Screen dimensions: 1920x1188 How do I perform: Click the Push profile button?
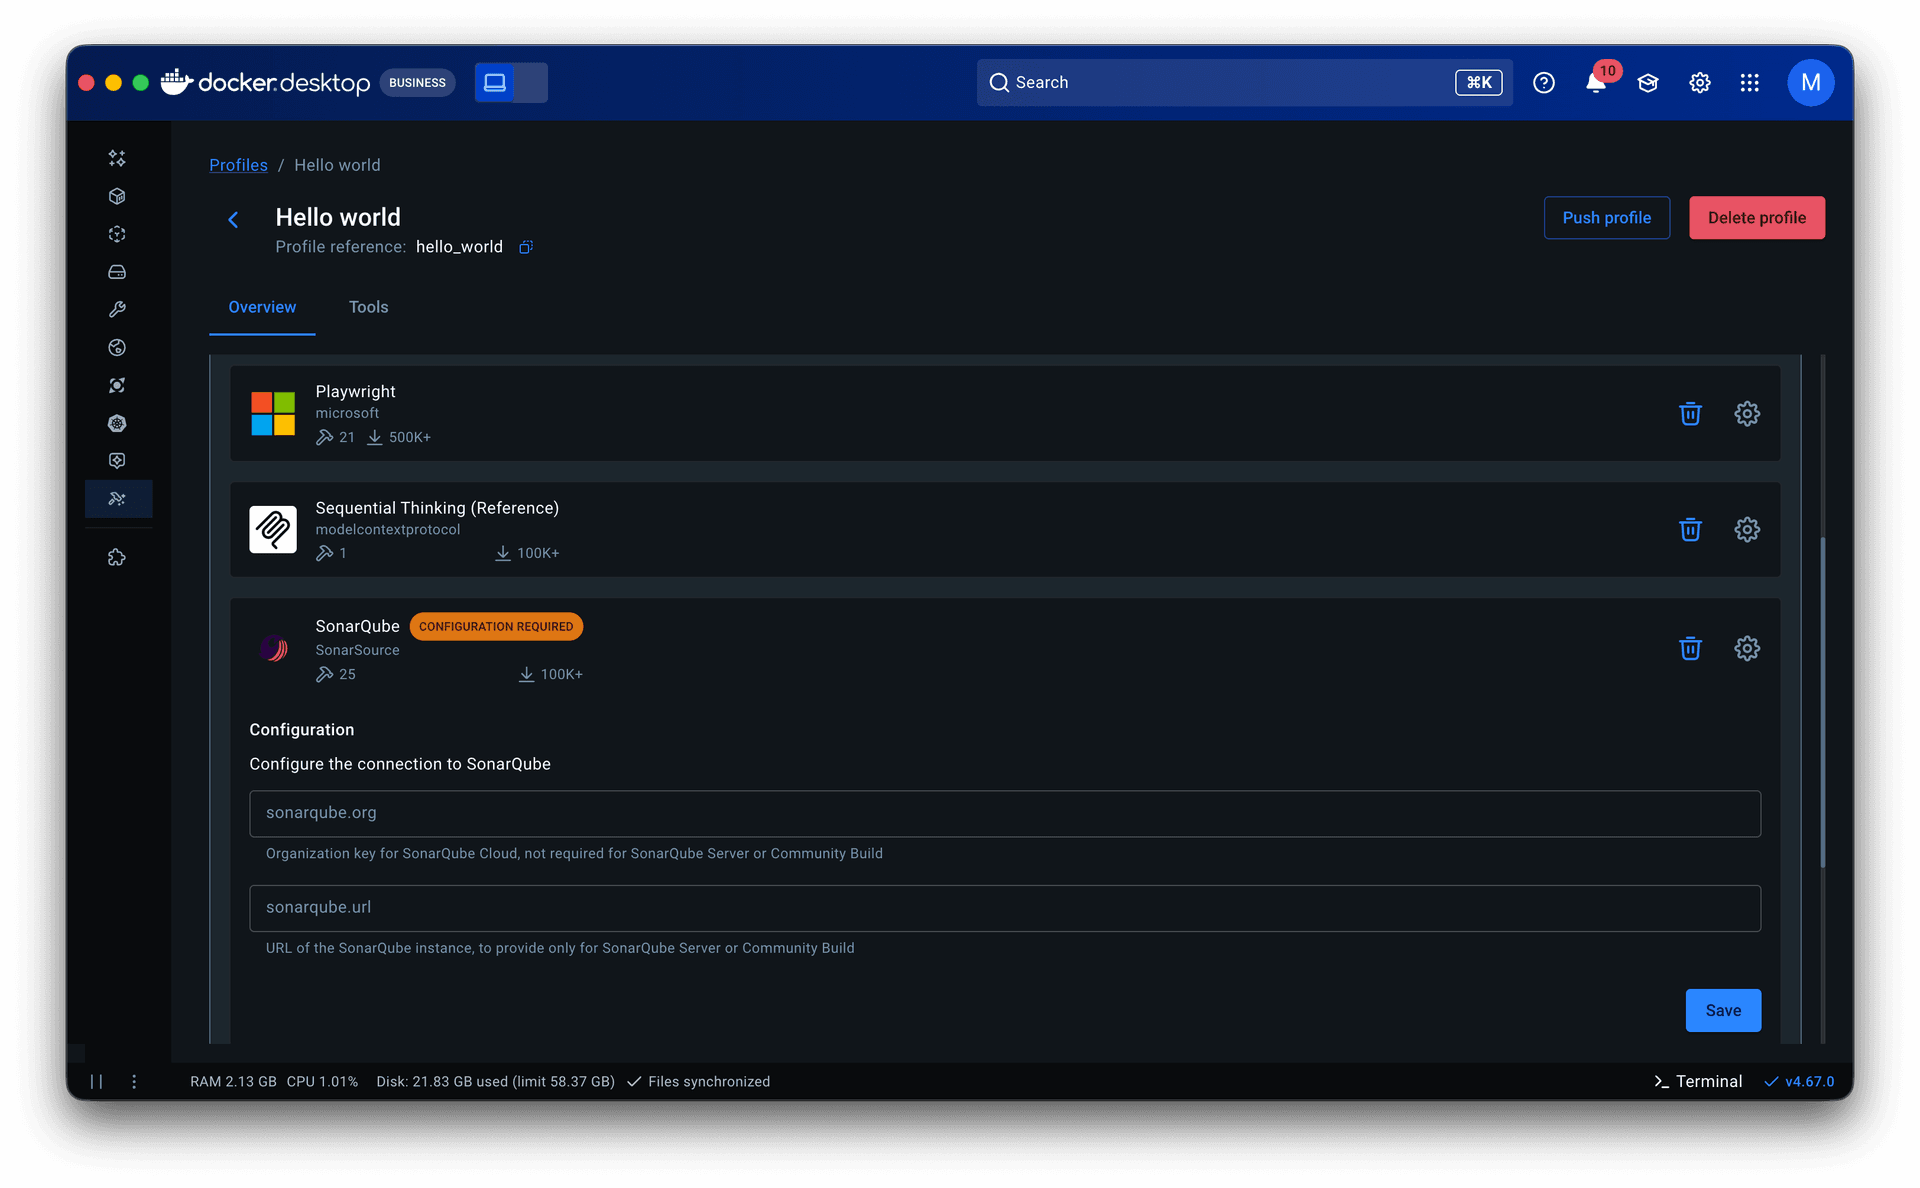[1606, 218]
